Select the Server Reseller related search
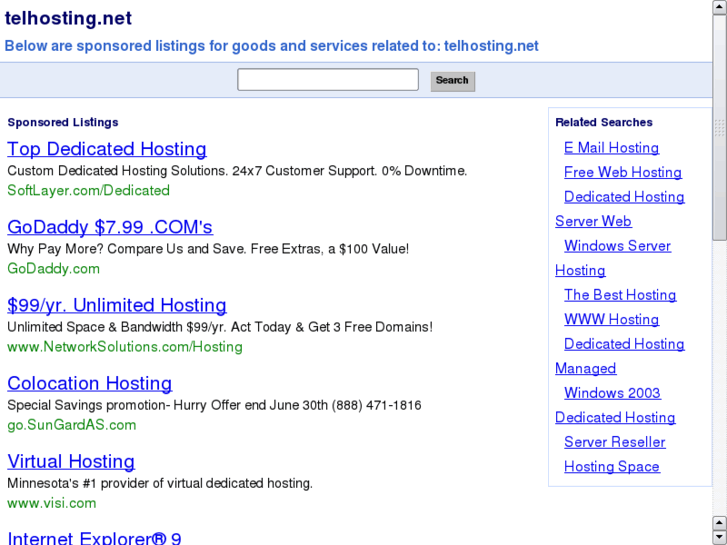 click(614, 442)
